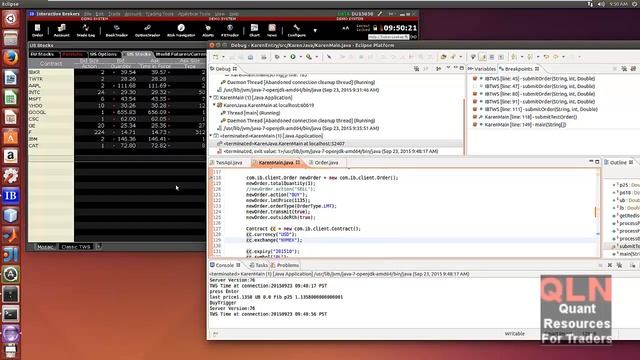Image resolution: width=640 pixels, height=360 pixels.
Task: Click the AAPL row in the US Stocks list
Action: (117, 86)
